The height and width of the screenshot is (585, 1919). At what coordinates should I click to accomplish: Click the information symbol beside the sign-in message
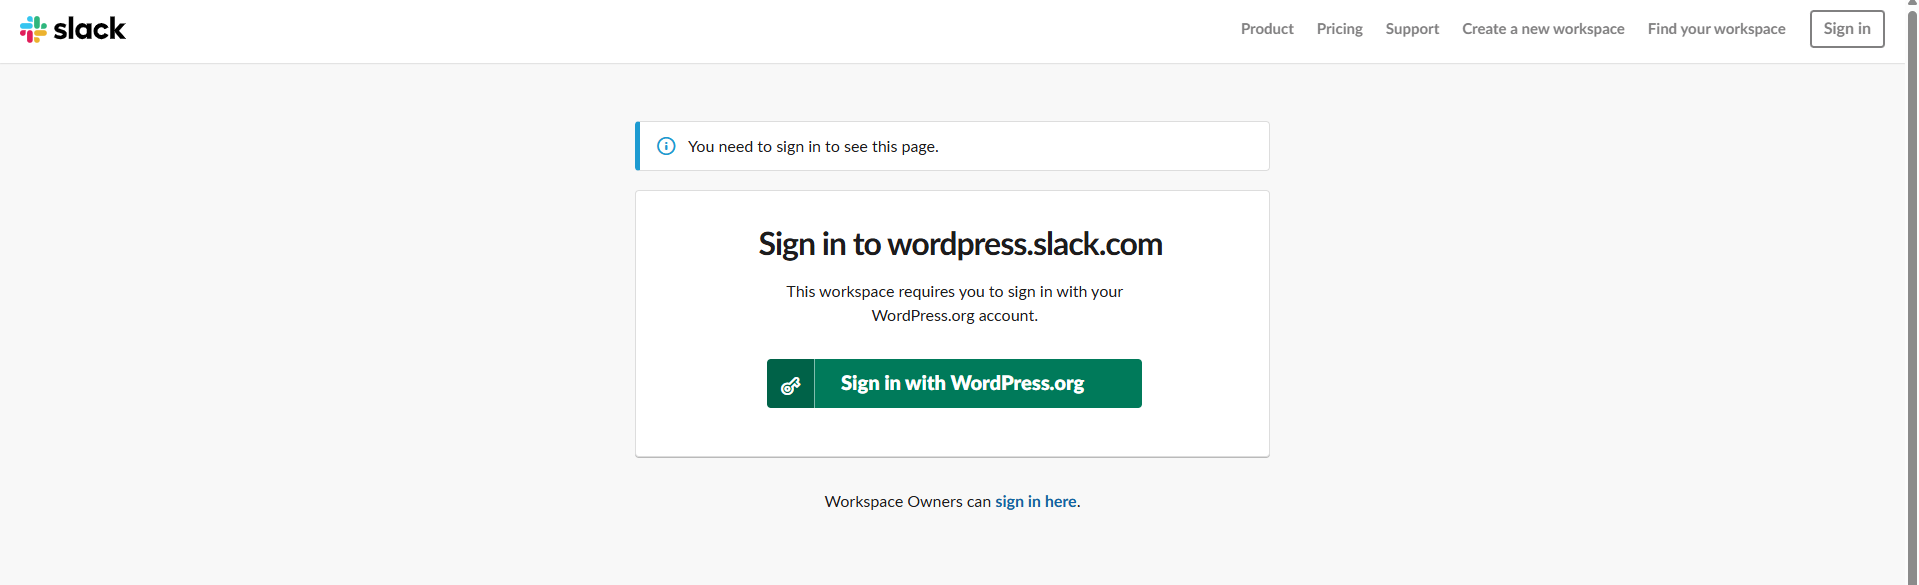(x=666, y=146)
